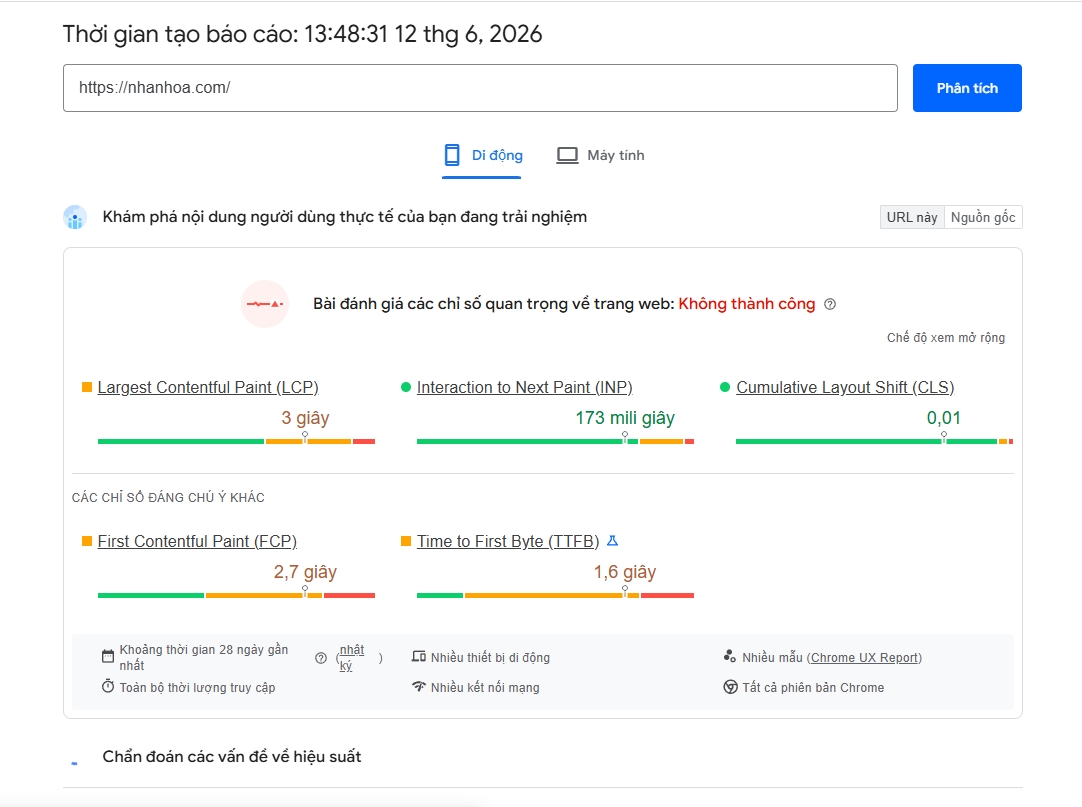Open the Largest Contentful Paint (LCP) link
This screenshot has width=1082, height=807.
(208, 387)
